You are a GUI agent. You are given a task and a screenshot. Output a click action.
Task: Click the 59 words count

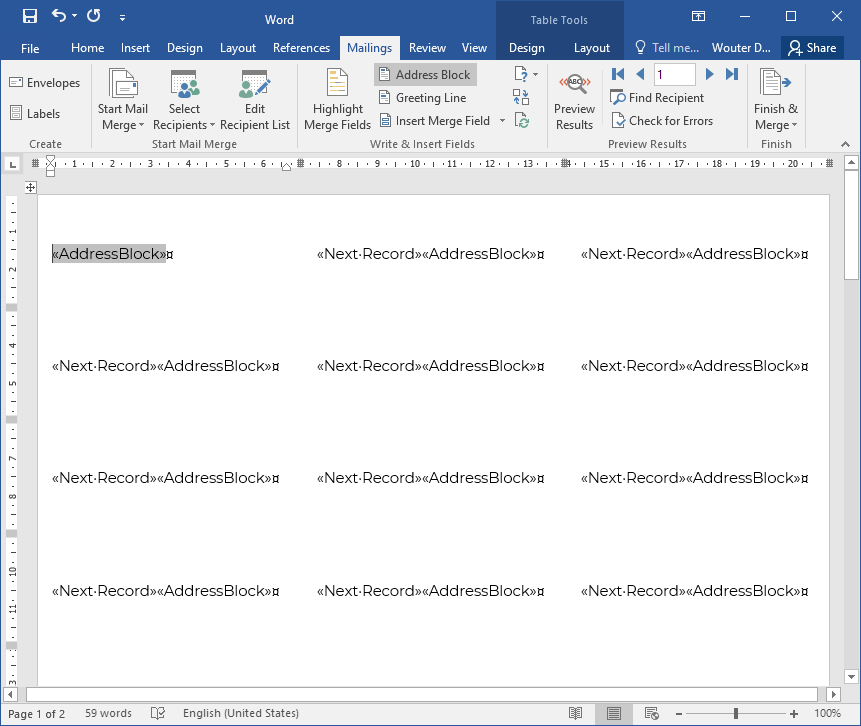click(108, 713)
